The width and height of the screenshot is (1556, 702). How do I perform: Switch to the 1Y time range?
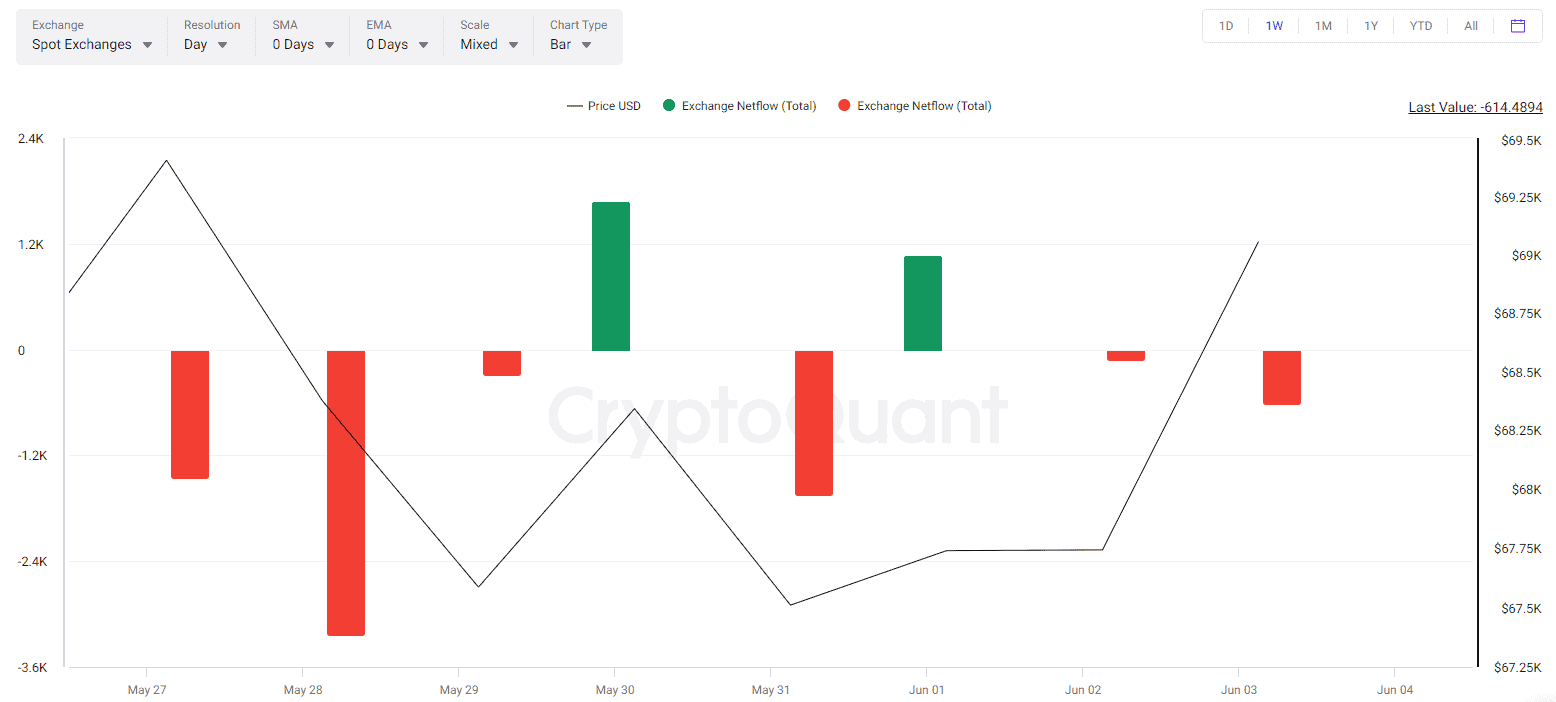coord(1371,26)
